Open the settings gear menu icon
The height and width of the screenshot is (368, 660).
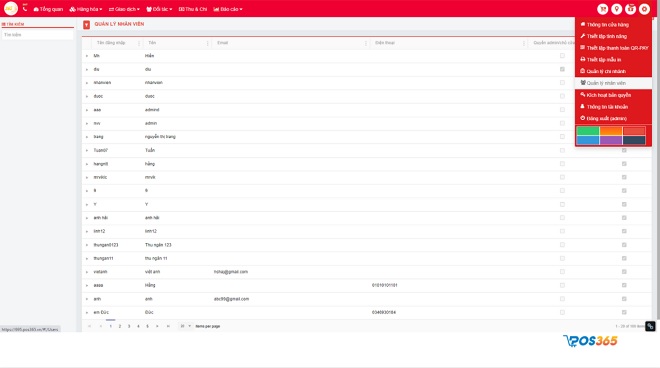tap(644, 9)
